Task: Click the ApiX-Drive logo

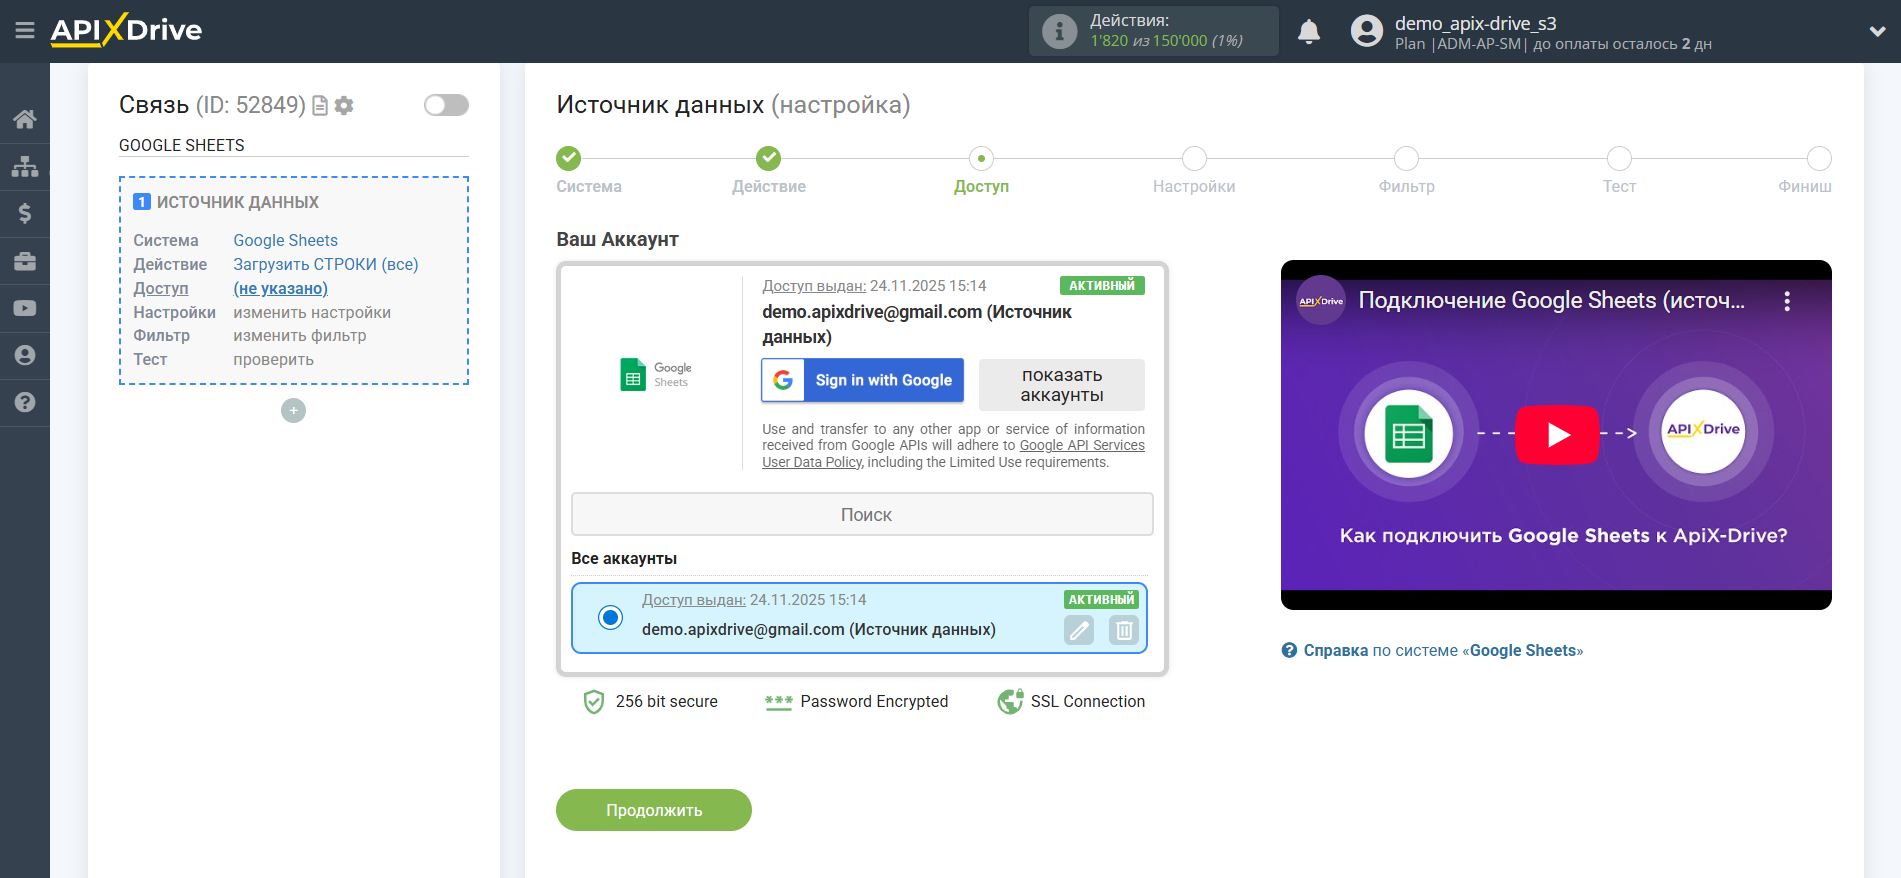Action: [126, 30]
